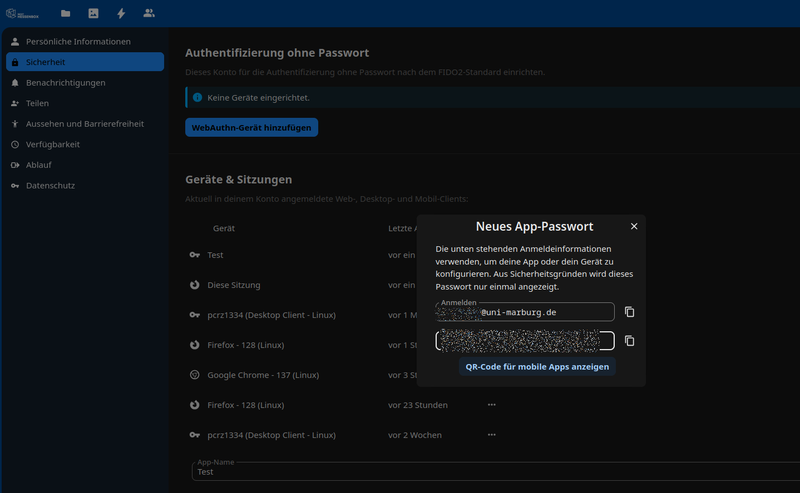Open Benachrichtigungen settings
The image size is (800, 493).
tap(85, 83)
